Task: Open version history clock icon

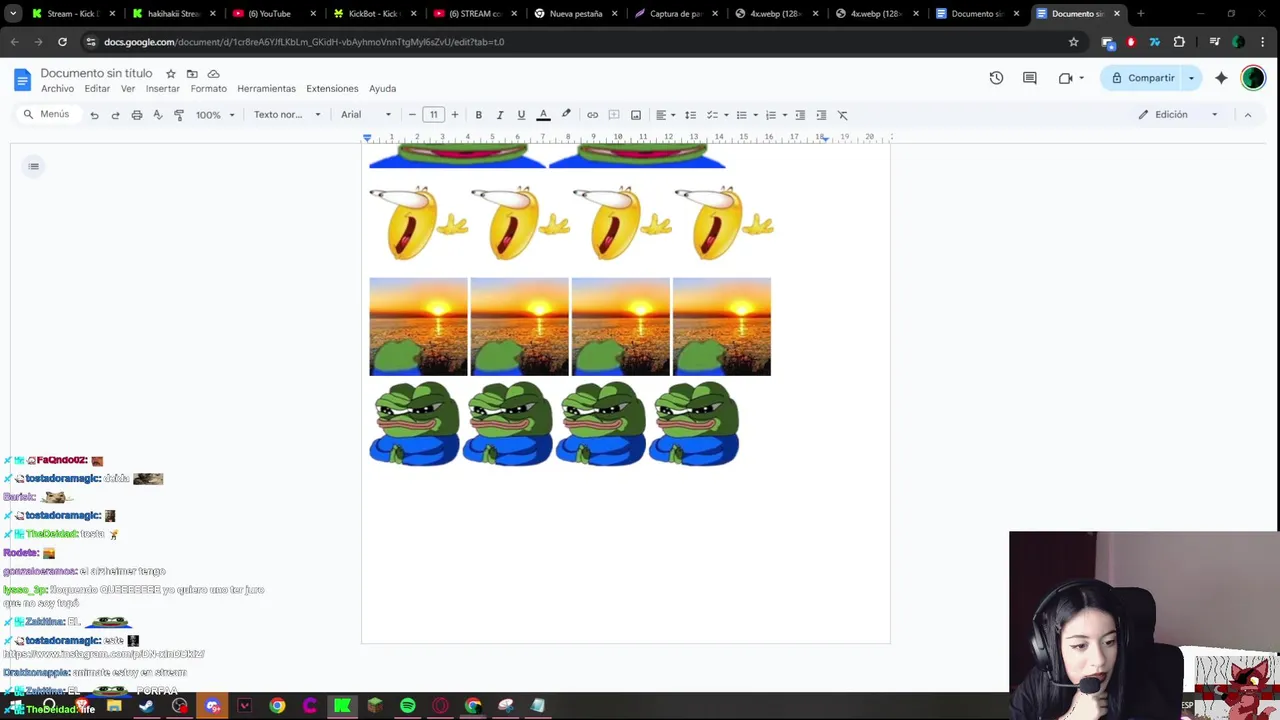Action: pyautogui.click(x=996, y=78)
